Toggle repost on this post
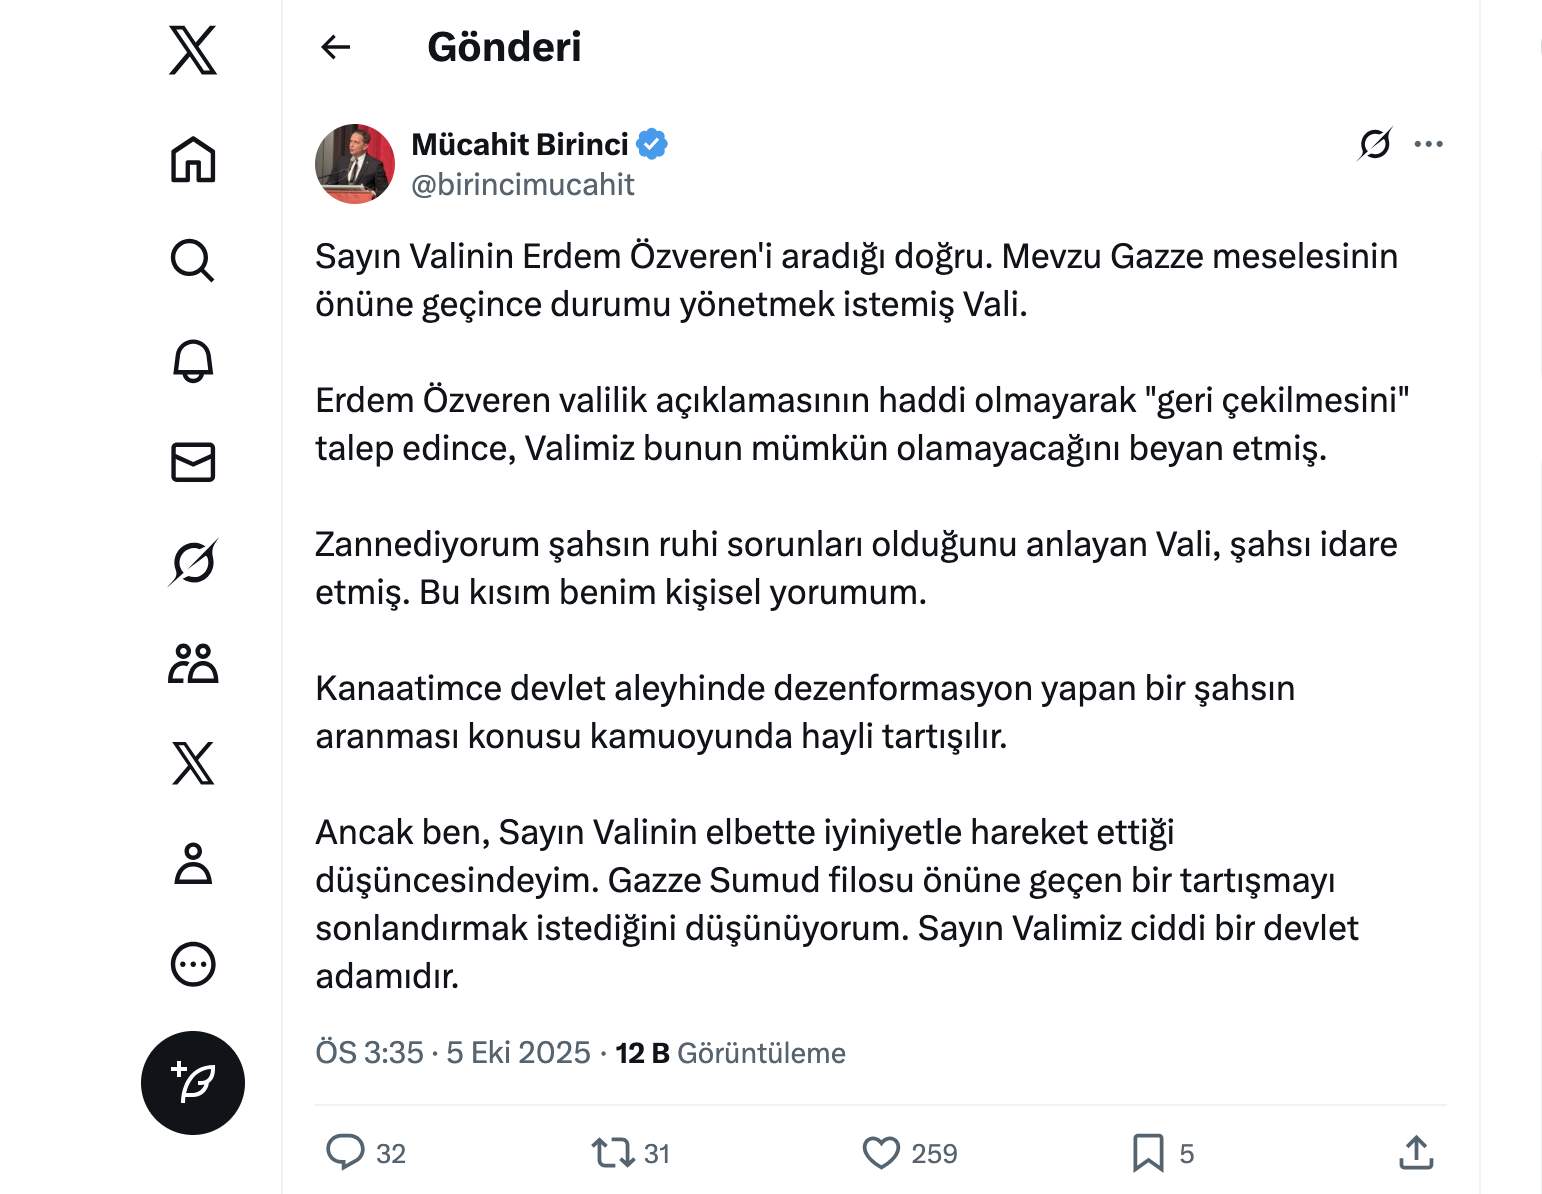Image resolution: width=1542 pixels, height=1194 pixels. [612, 1152]
